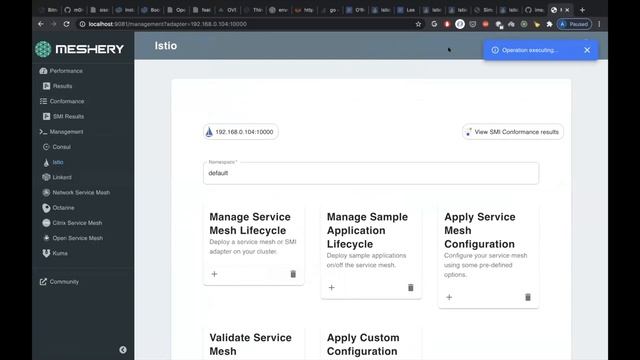Click the Community external link icon
This screenshot has height=360, width=640.
(43, 282)
